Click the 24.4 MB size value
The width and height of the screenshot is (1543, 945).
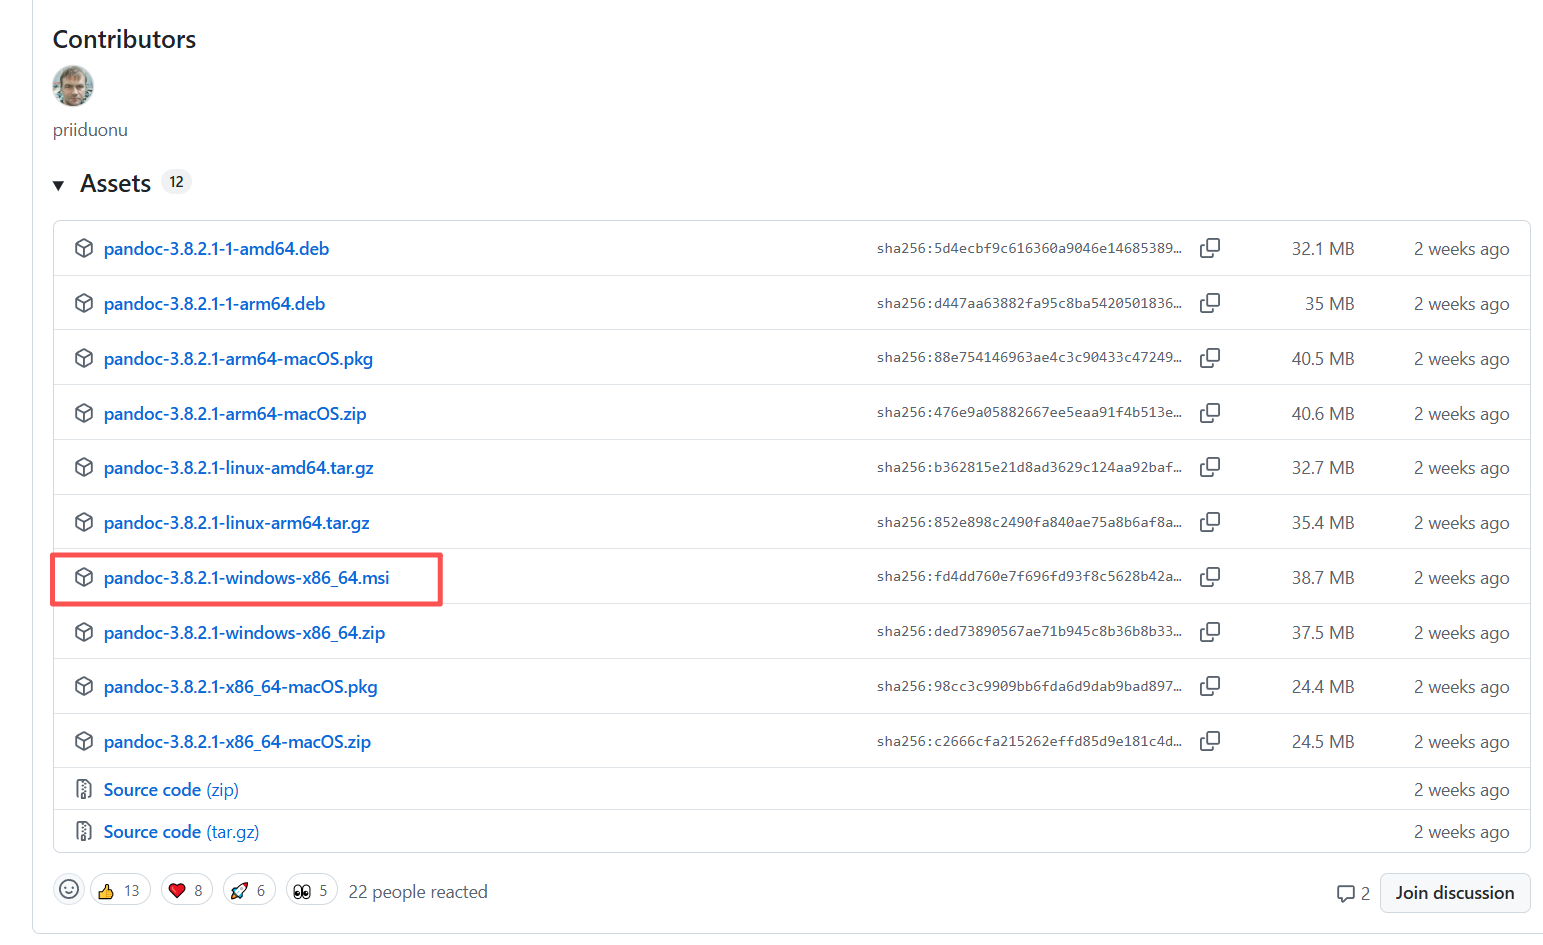click(1322, 687)
